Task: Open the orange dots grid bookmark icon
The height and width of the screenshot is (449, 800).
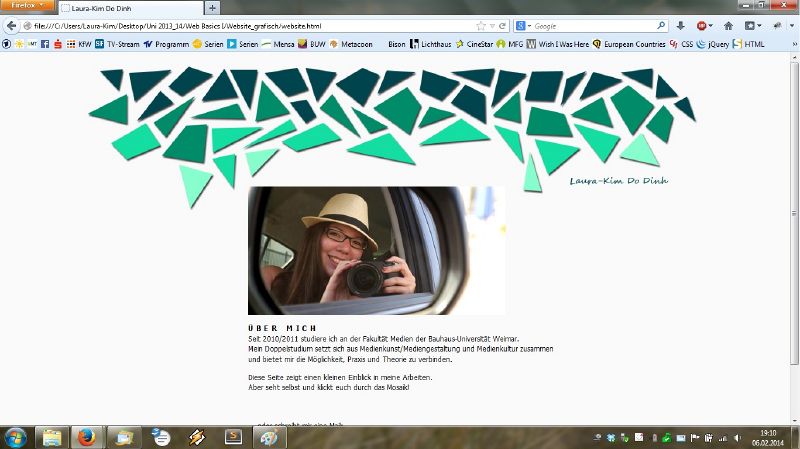Action: coord(71,44)
